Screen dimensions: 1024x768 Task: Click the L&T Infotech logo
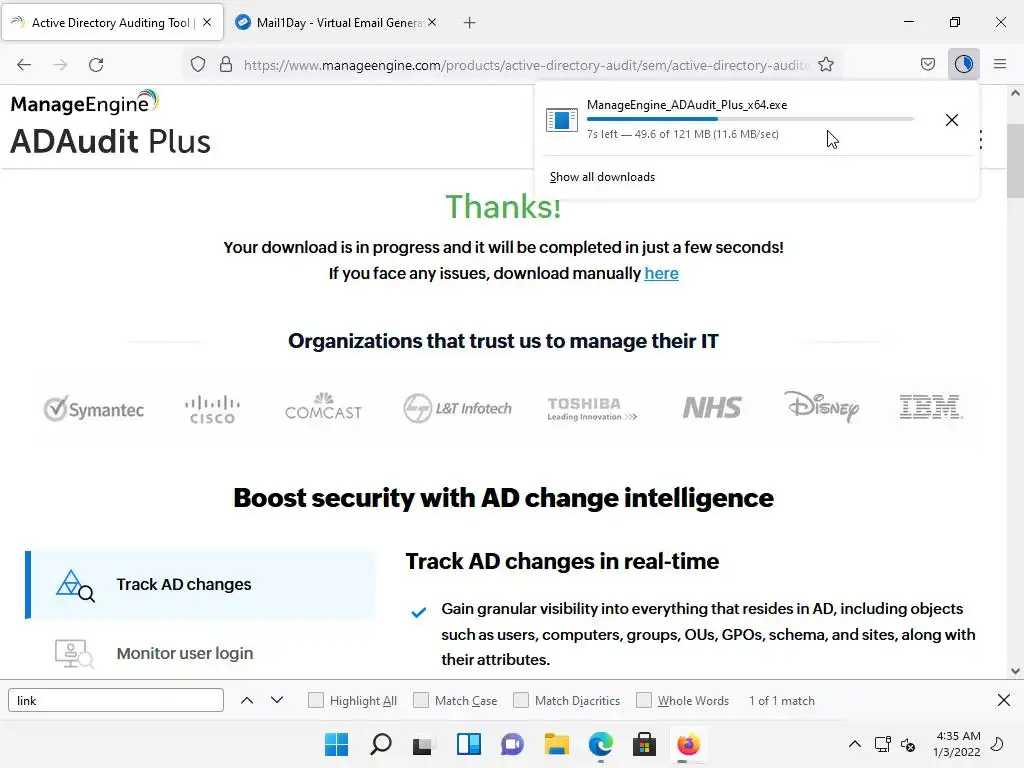(458, 408)
